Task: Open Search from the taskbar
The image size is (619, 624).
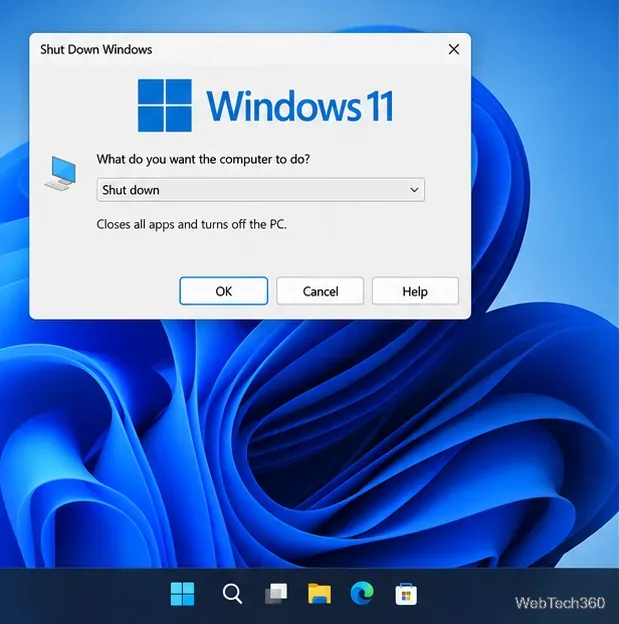Action: [x=232, y=594]
